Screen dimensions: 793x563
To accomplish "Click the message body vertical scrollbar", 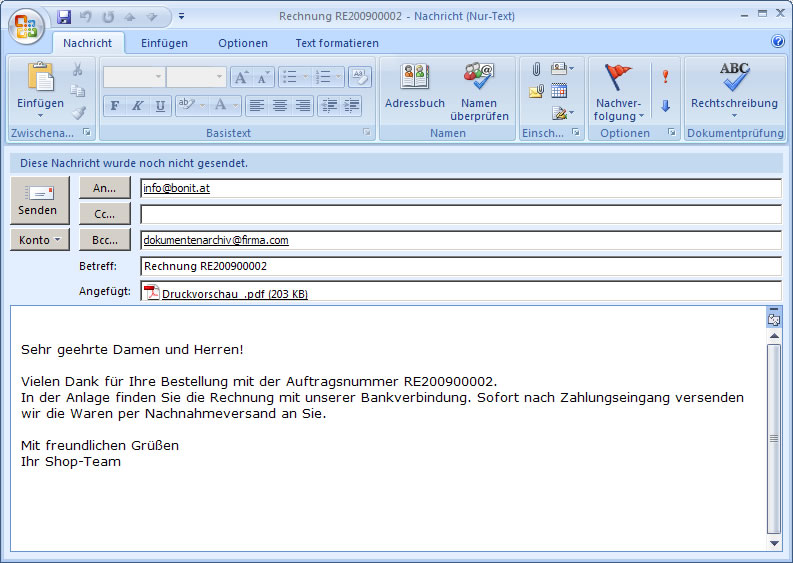I will pos(774,439).
